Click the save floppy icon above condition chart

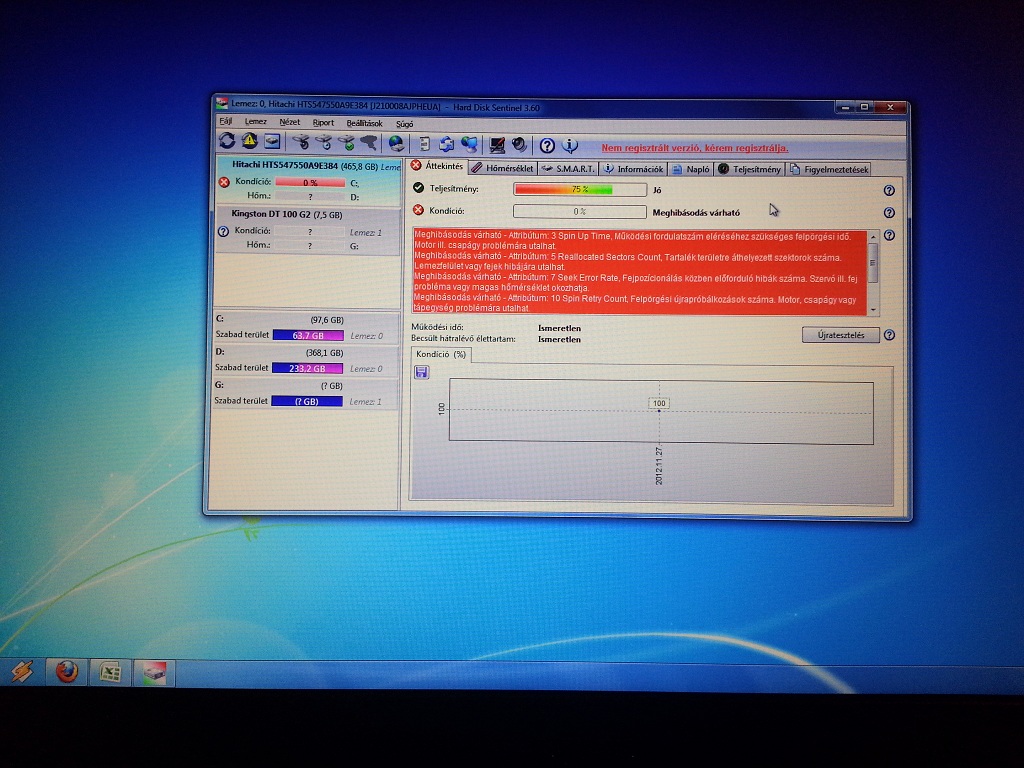point(422,372)
